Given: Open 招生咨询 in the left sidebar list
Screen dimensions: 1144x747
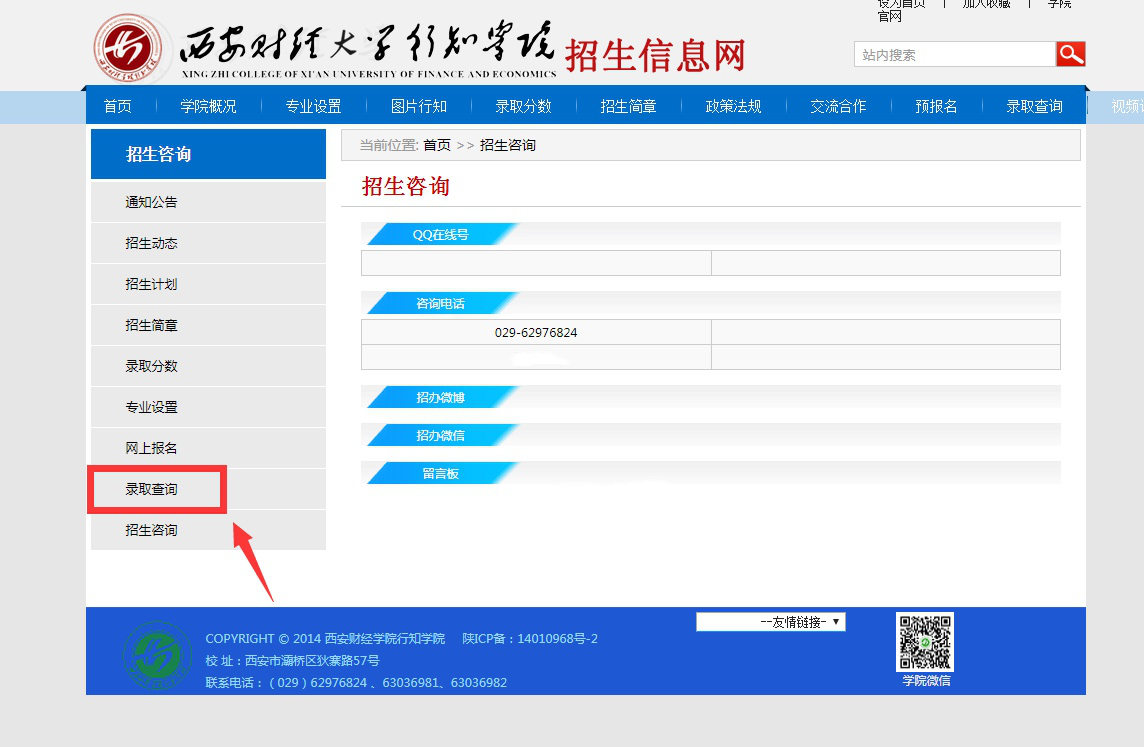Looking at the screenshot, I should click(x=209, y=530).
